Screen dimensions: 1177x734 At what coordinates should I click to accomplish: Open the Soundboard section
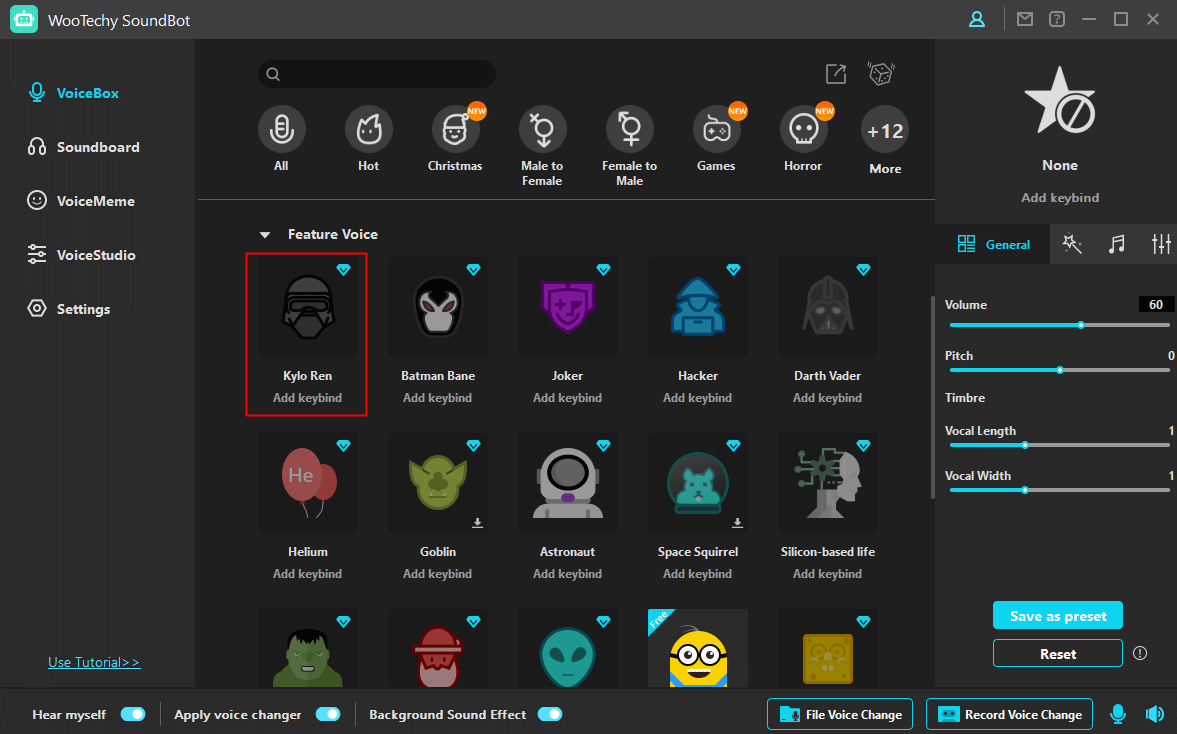[x=97, y=147]
